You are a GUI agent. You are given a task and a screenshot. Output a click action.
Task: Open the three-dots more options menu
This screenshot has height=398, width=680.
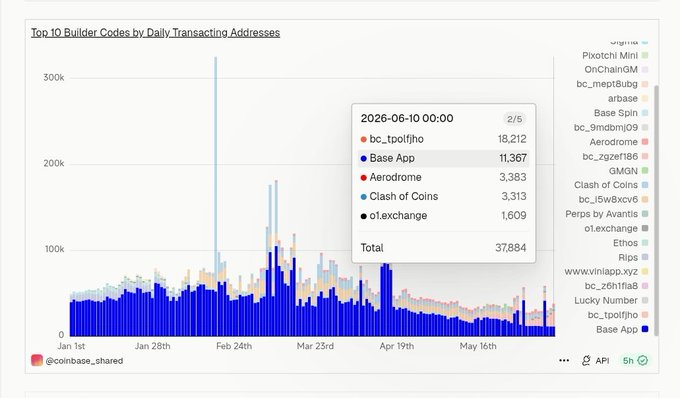(564, 360)
